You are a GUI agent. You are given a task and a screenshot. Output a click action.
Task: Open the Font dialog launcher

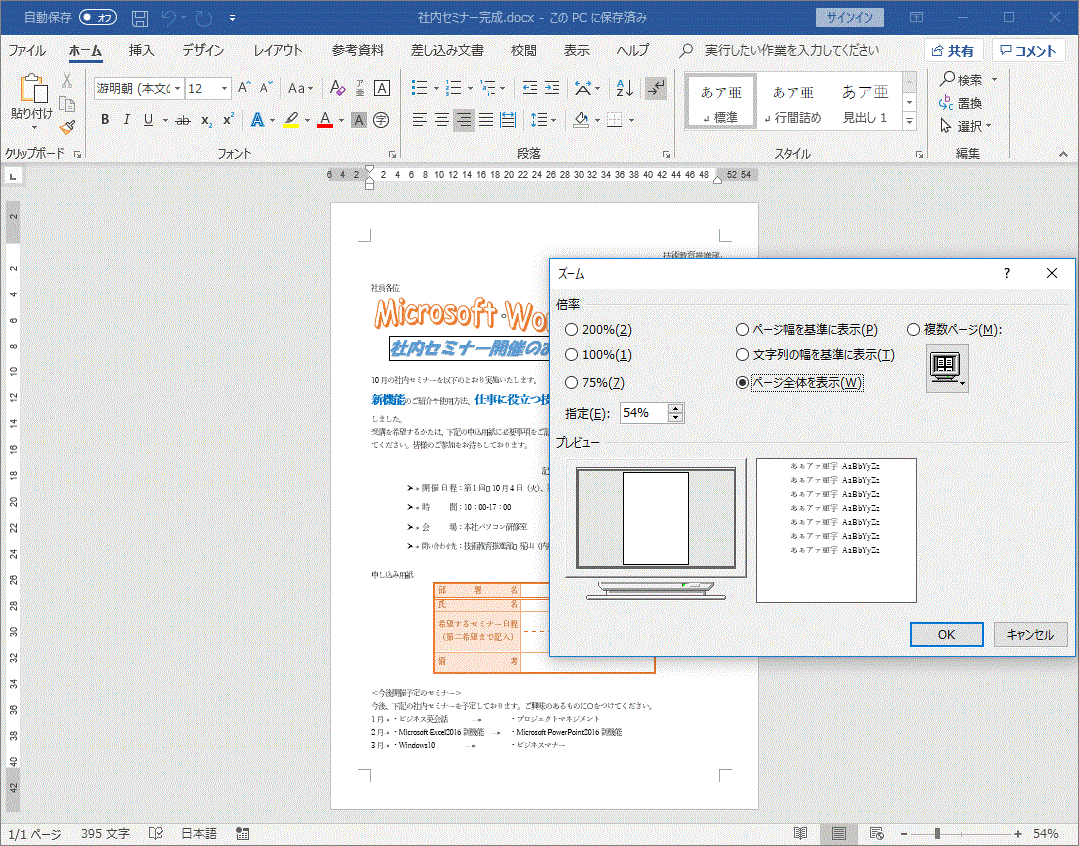pos(392,154)
